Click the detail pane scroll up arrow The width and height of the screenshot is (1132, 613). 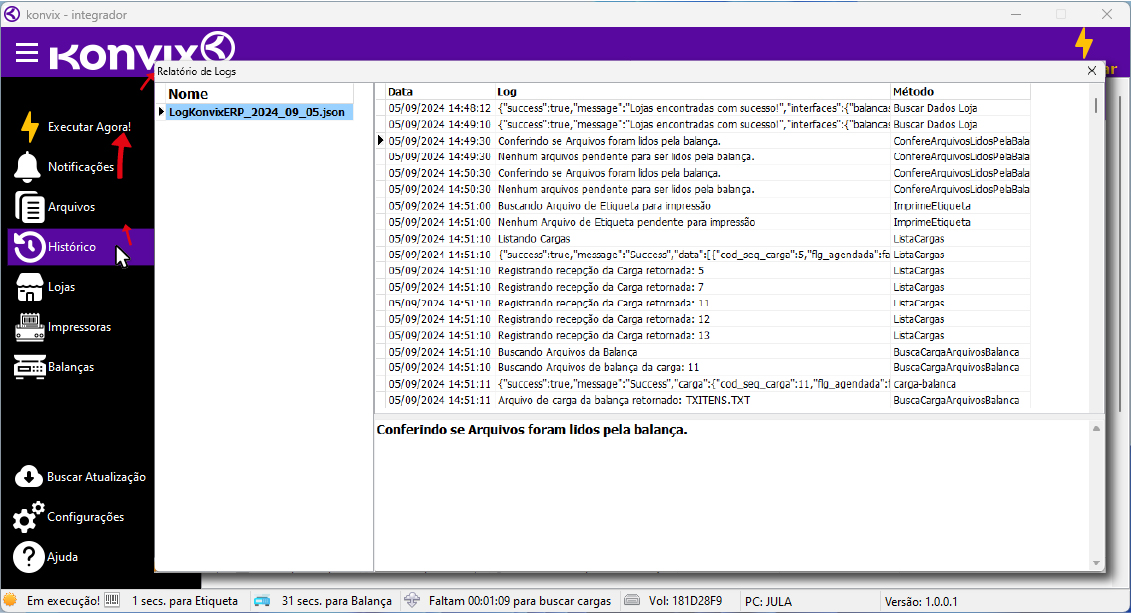tap(1096, 429)
